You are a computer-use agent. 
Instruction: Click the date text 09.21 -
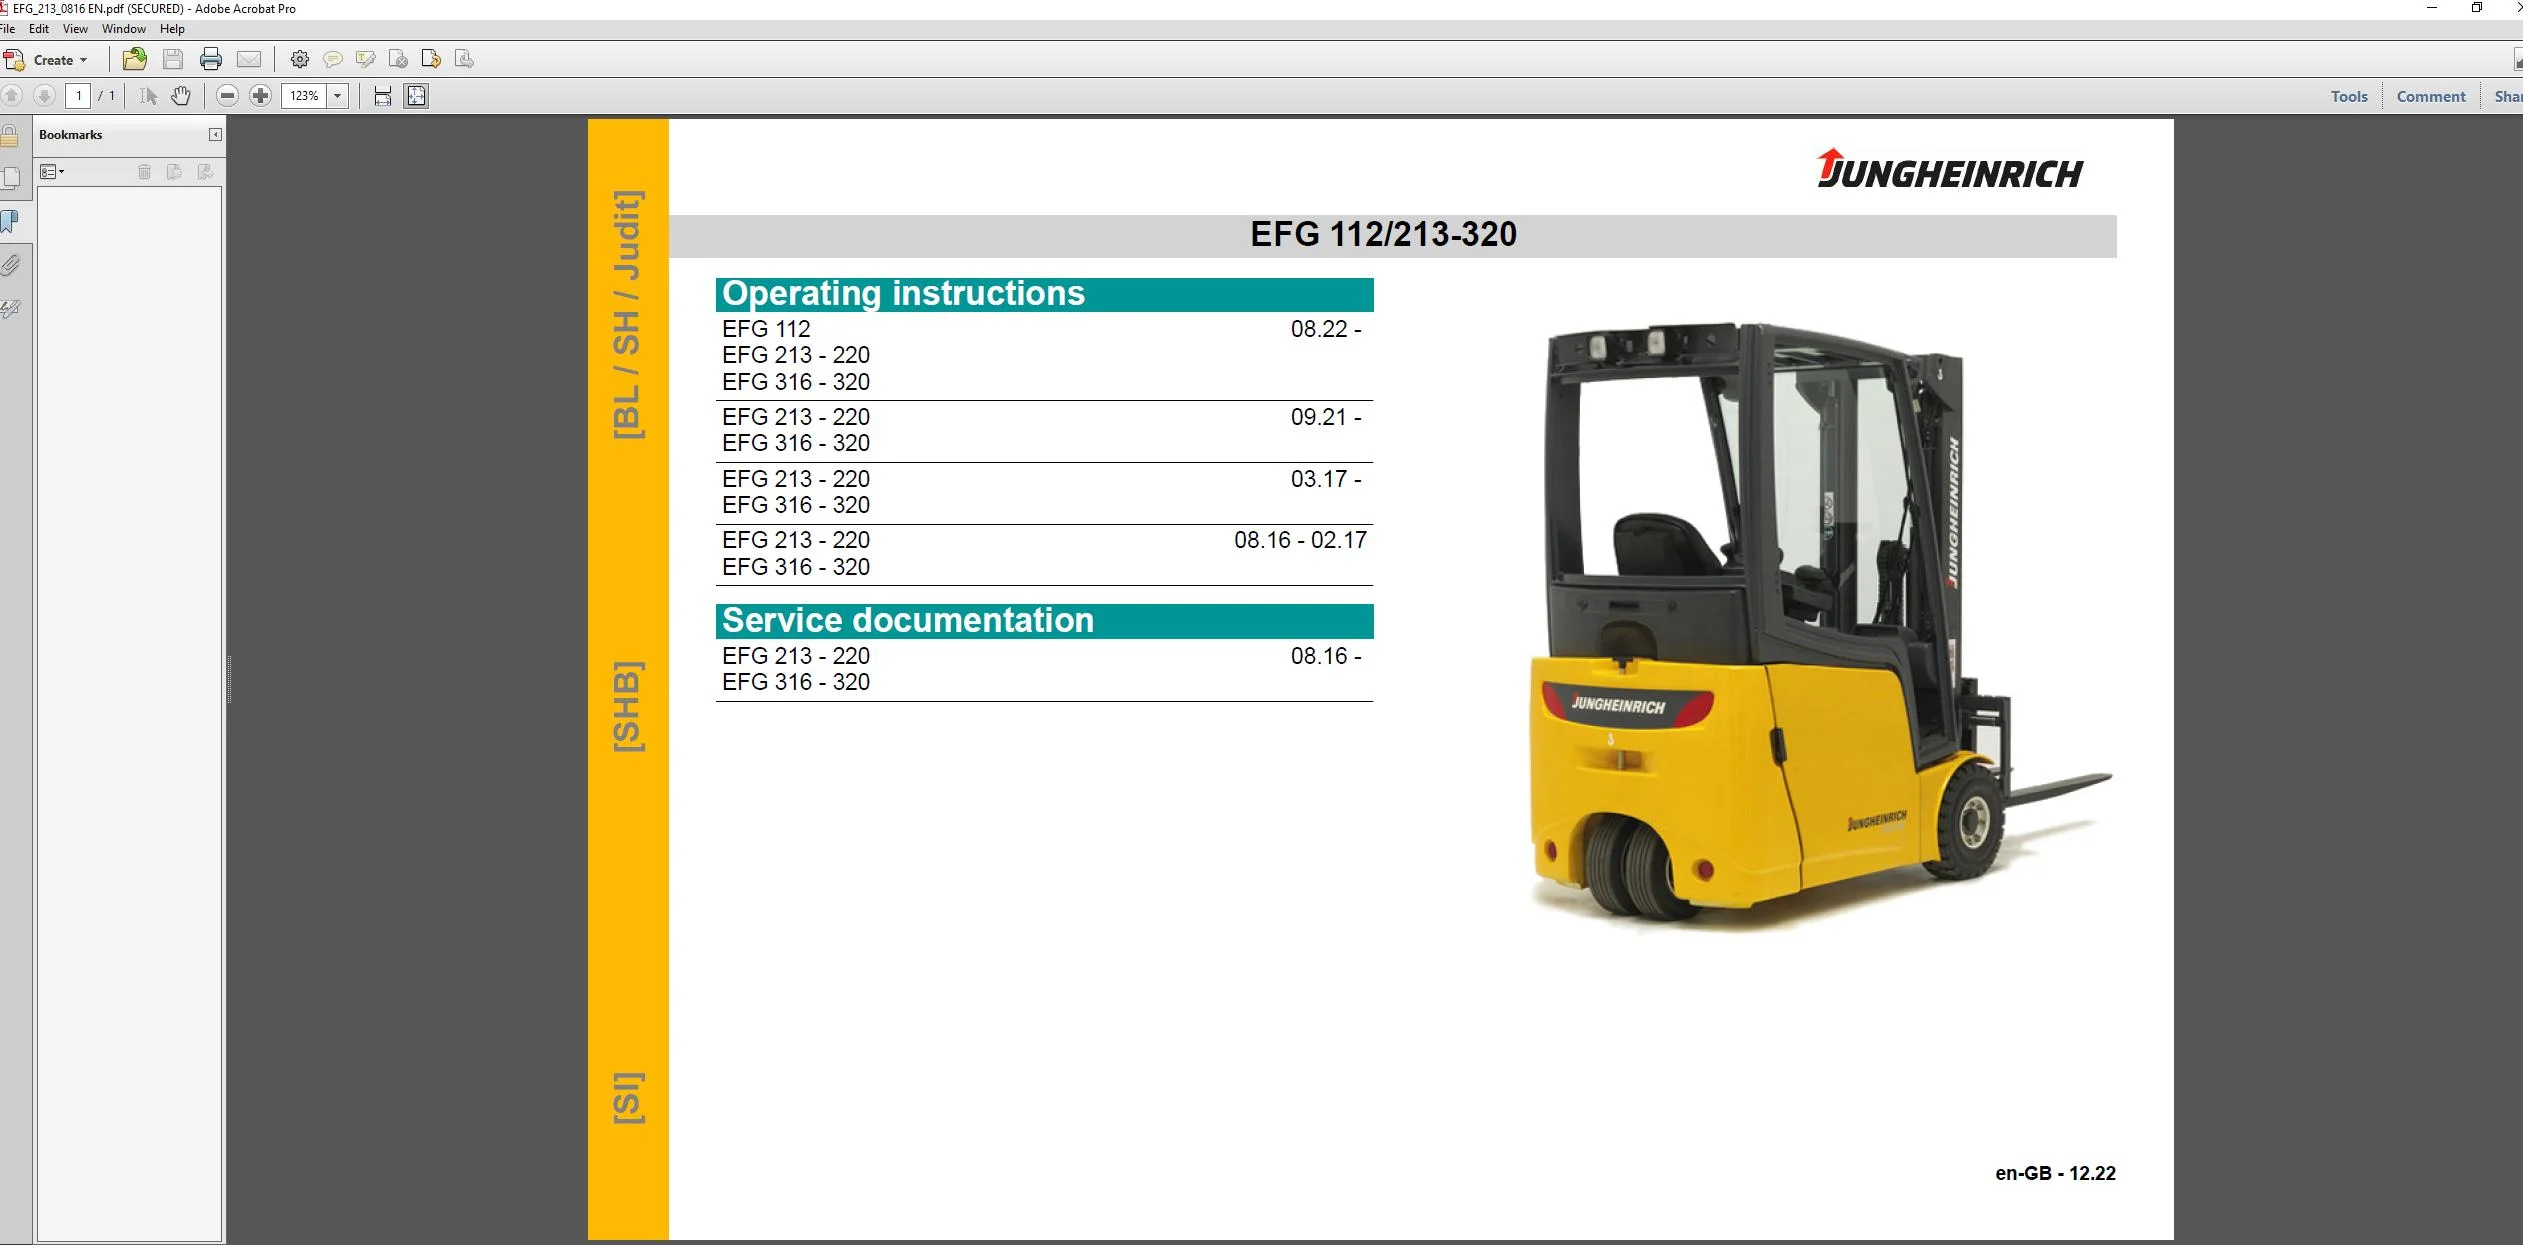point(1326,417)
